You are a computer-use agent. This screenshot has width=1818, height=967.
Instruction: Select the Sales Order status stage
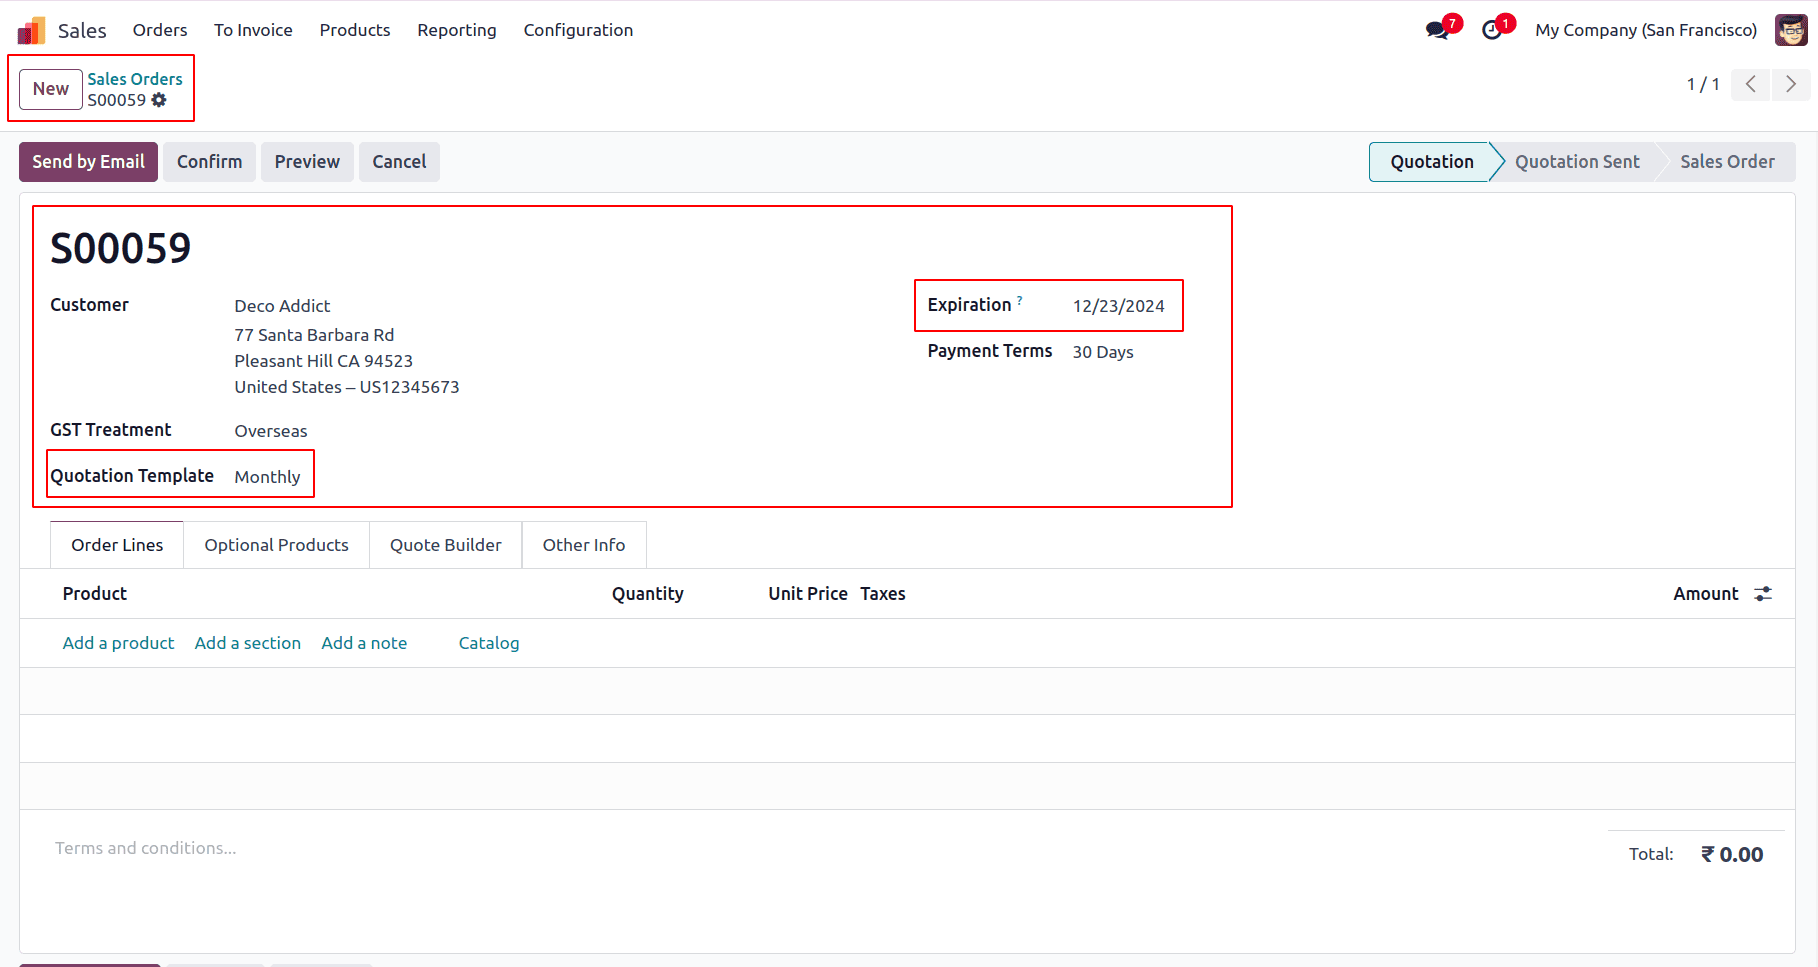(x=1727, y=162)
